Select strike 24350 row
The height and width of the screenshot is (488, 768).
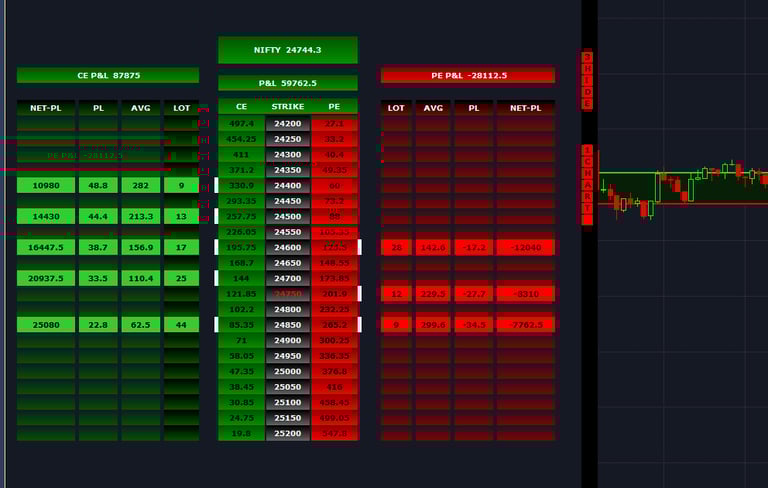click(x=288, y=170)
